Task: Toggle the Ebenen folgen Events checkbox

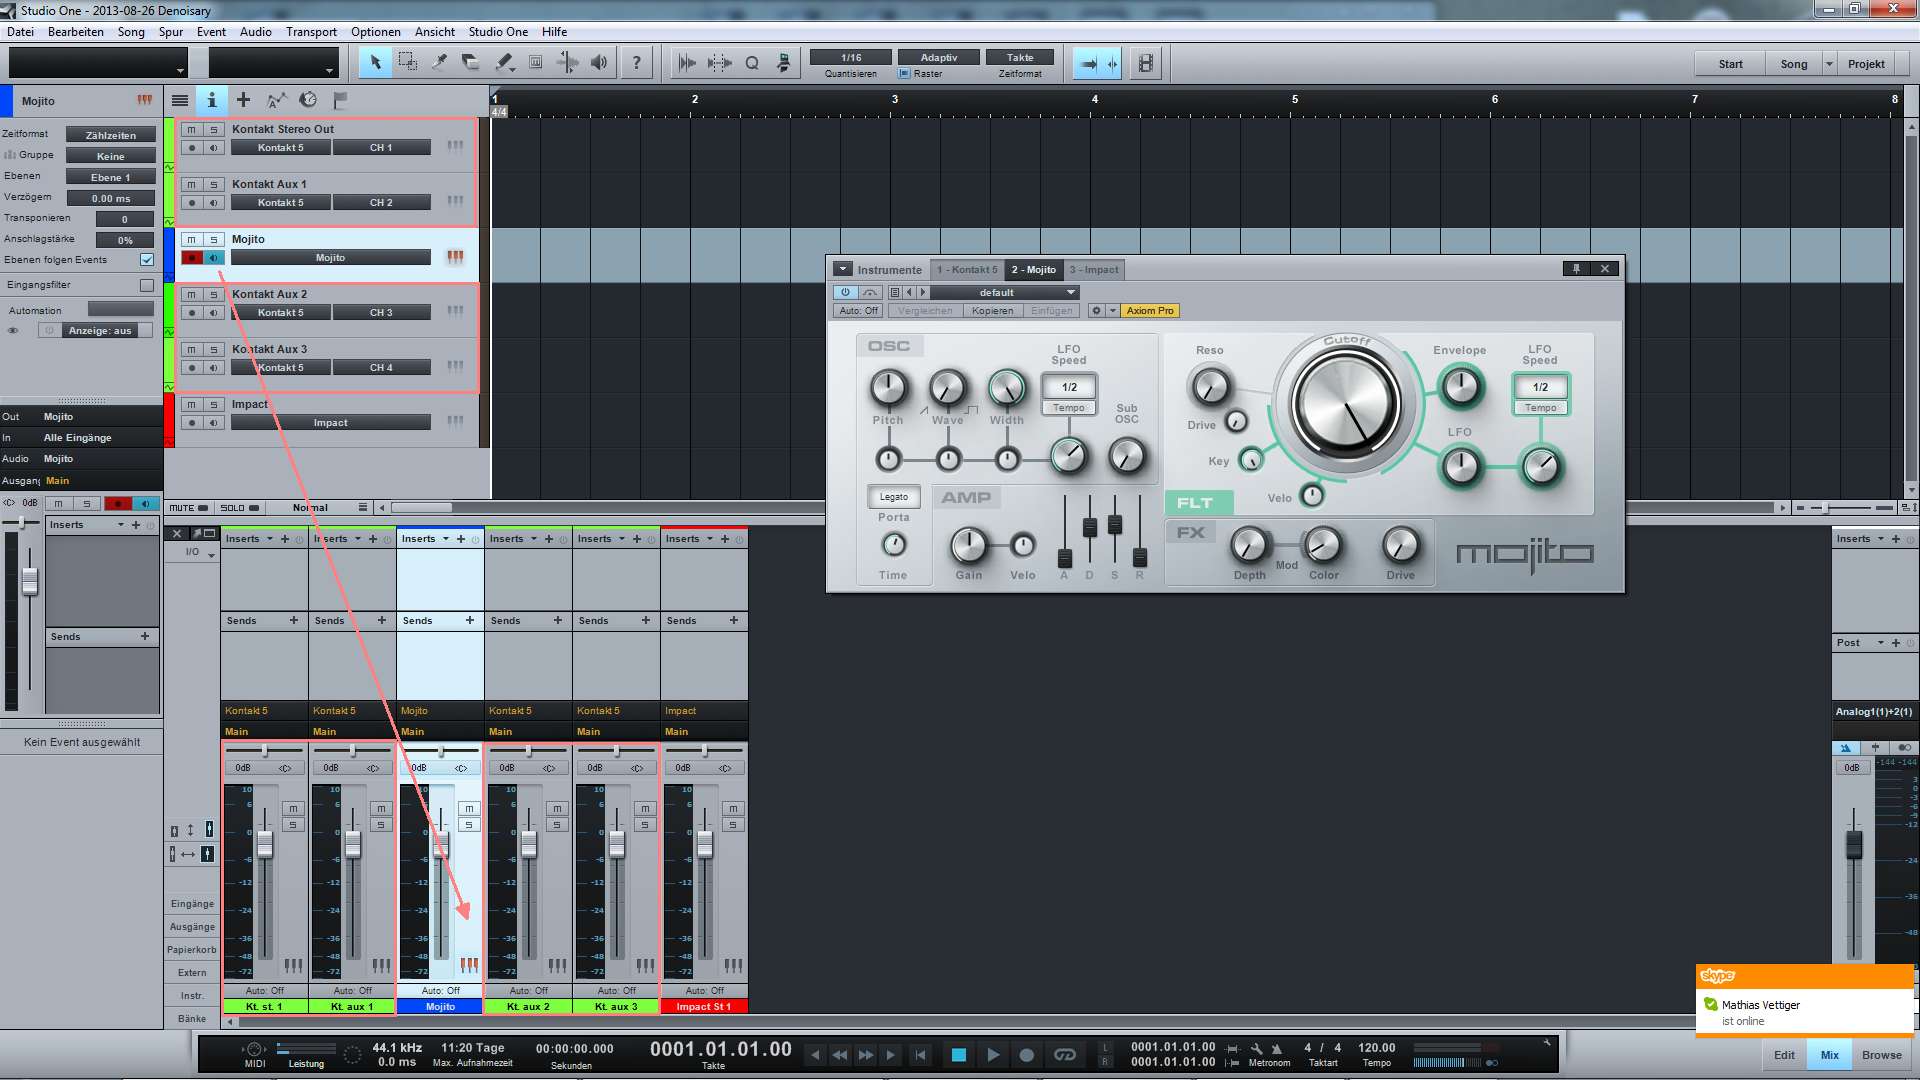Action: (148, 260)
